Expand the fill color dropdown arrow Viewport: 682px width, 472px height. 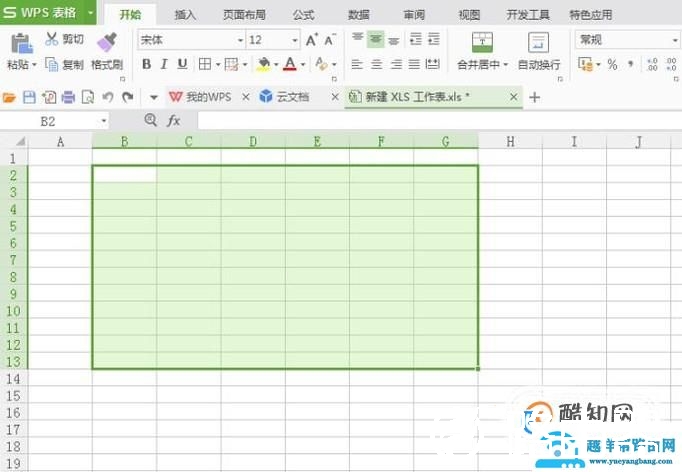click(276, 64)
